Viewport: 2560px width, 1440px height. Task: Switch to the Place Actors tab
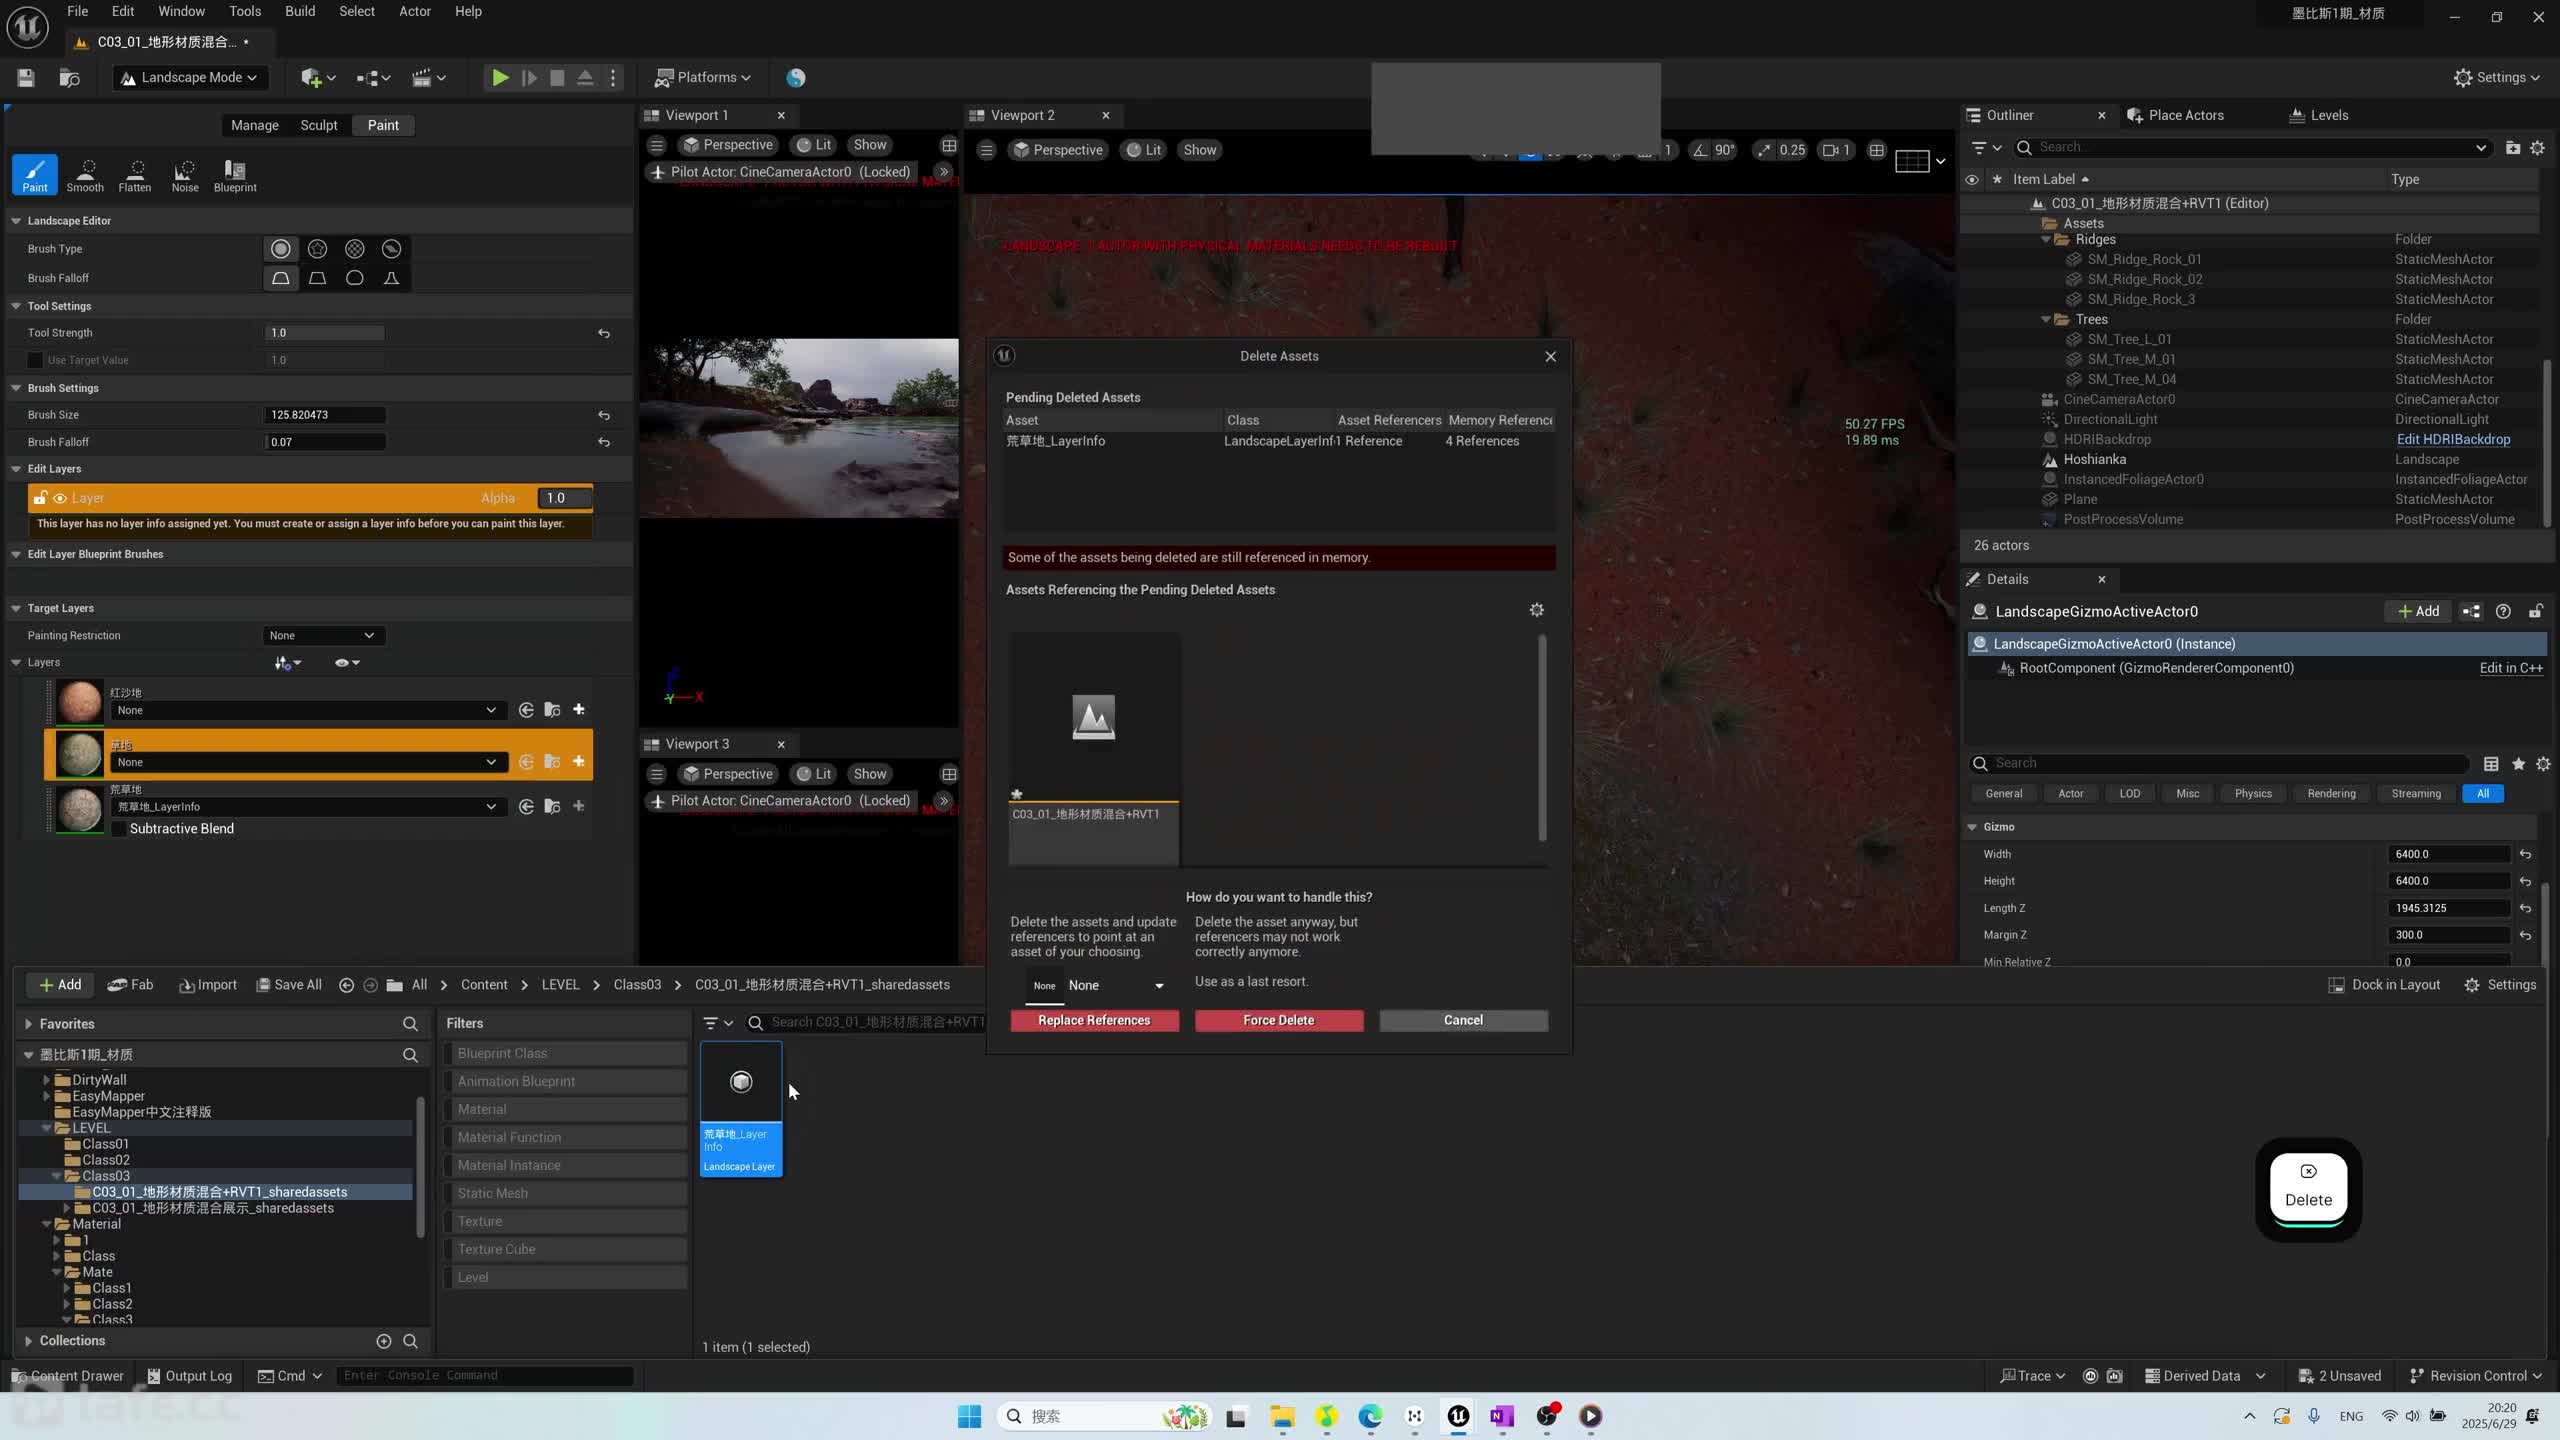2176,116
